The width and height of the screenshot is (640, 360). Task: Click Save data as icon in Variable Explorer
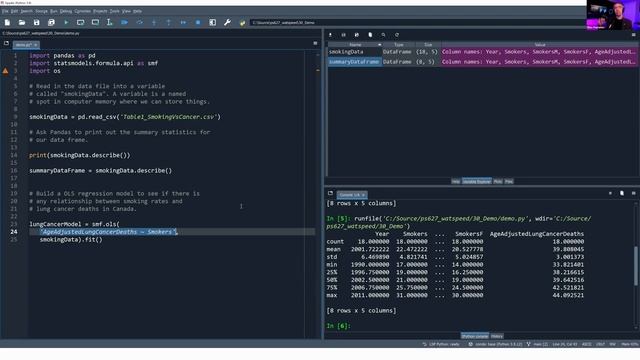pyautogui.click(x=357, y=35)
